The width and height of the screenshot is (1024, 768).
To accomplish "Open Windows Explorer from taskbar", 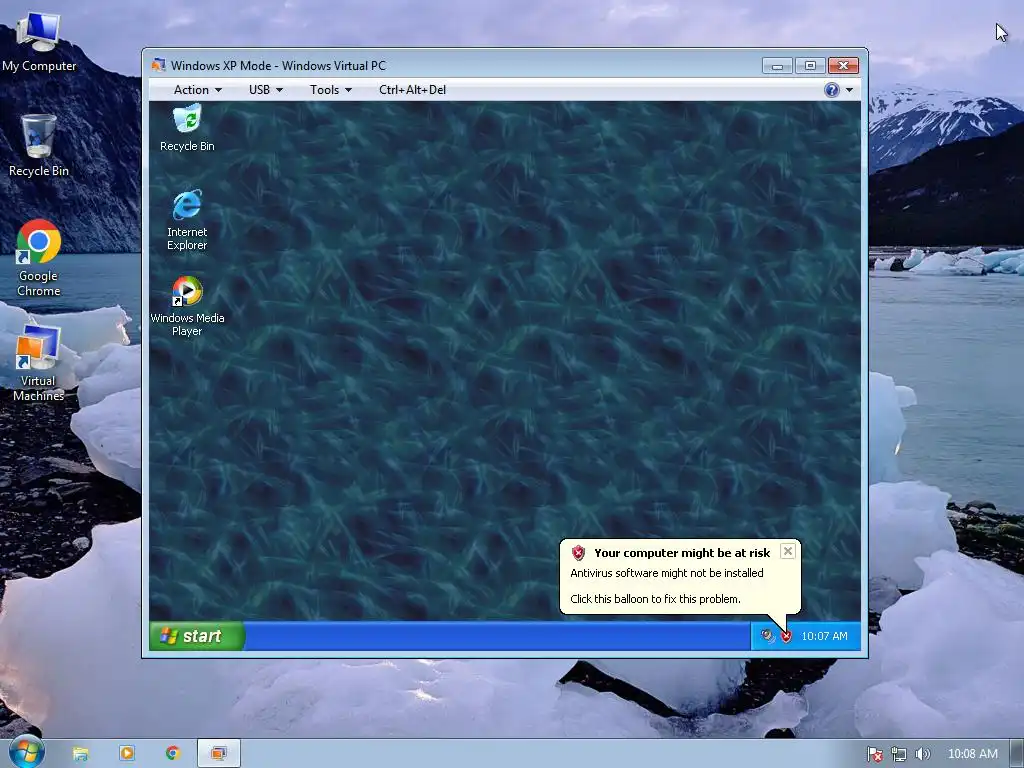I will click(x=80, y=754).
